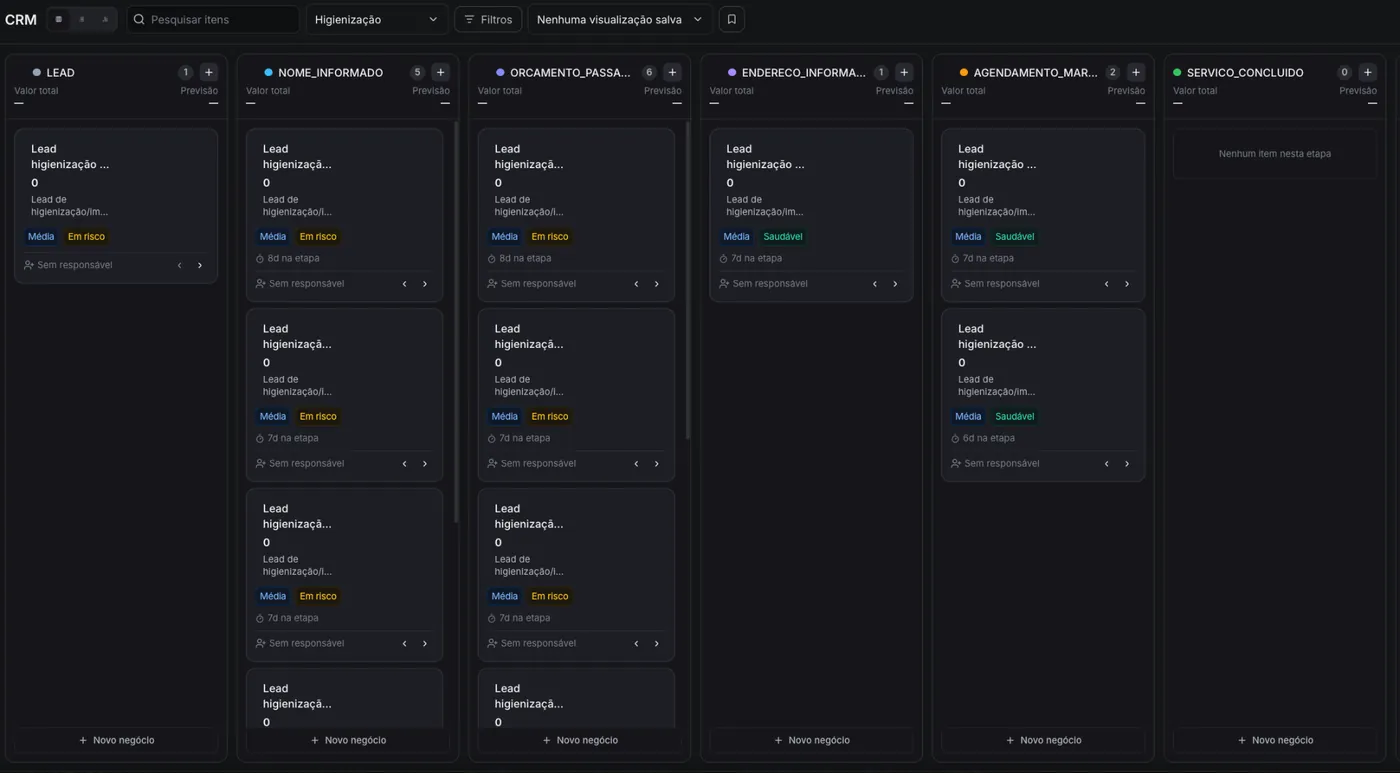
Task: Click the plus icon in ENDERECO_INFORMA... header
Action: point(904,72)
